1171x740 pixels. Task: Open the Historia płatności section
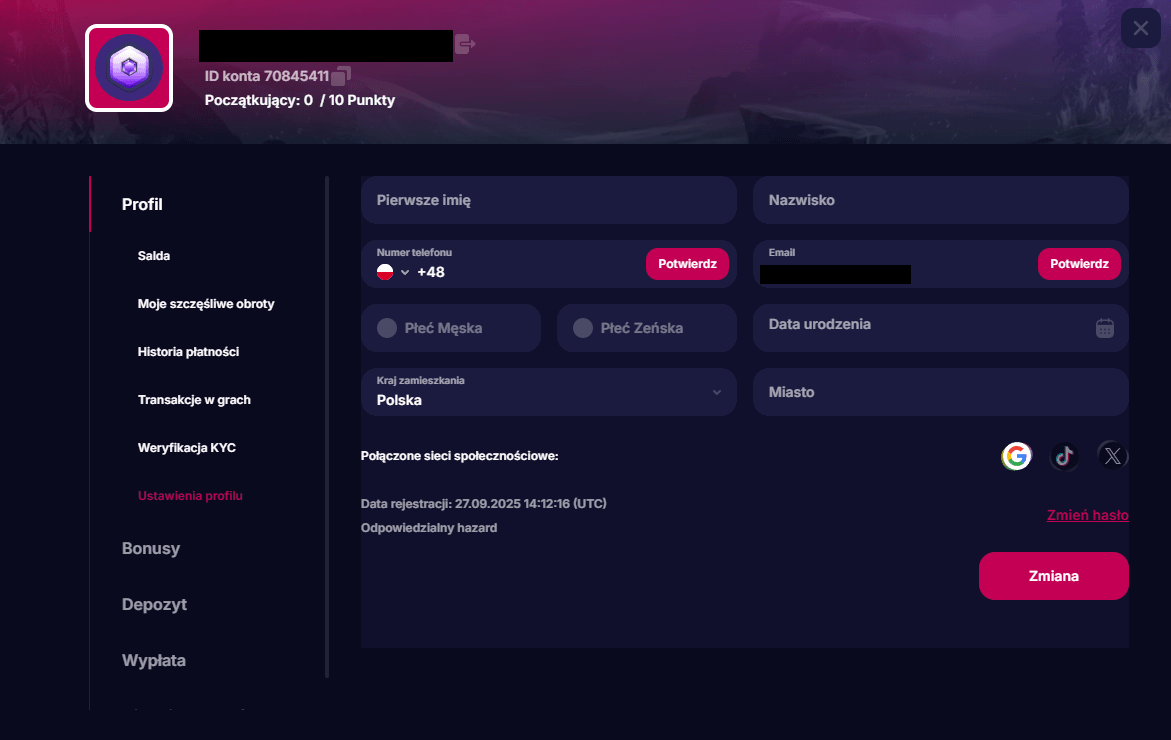coord(189,351)
